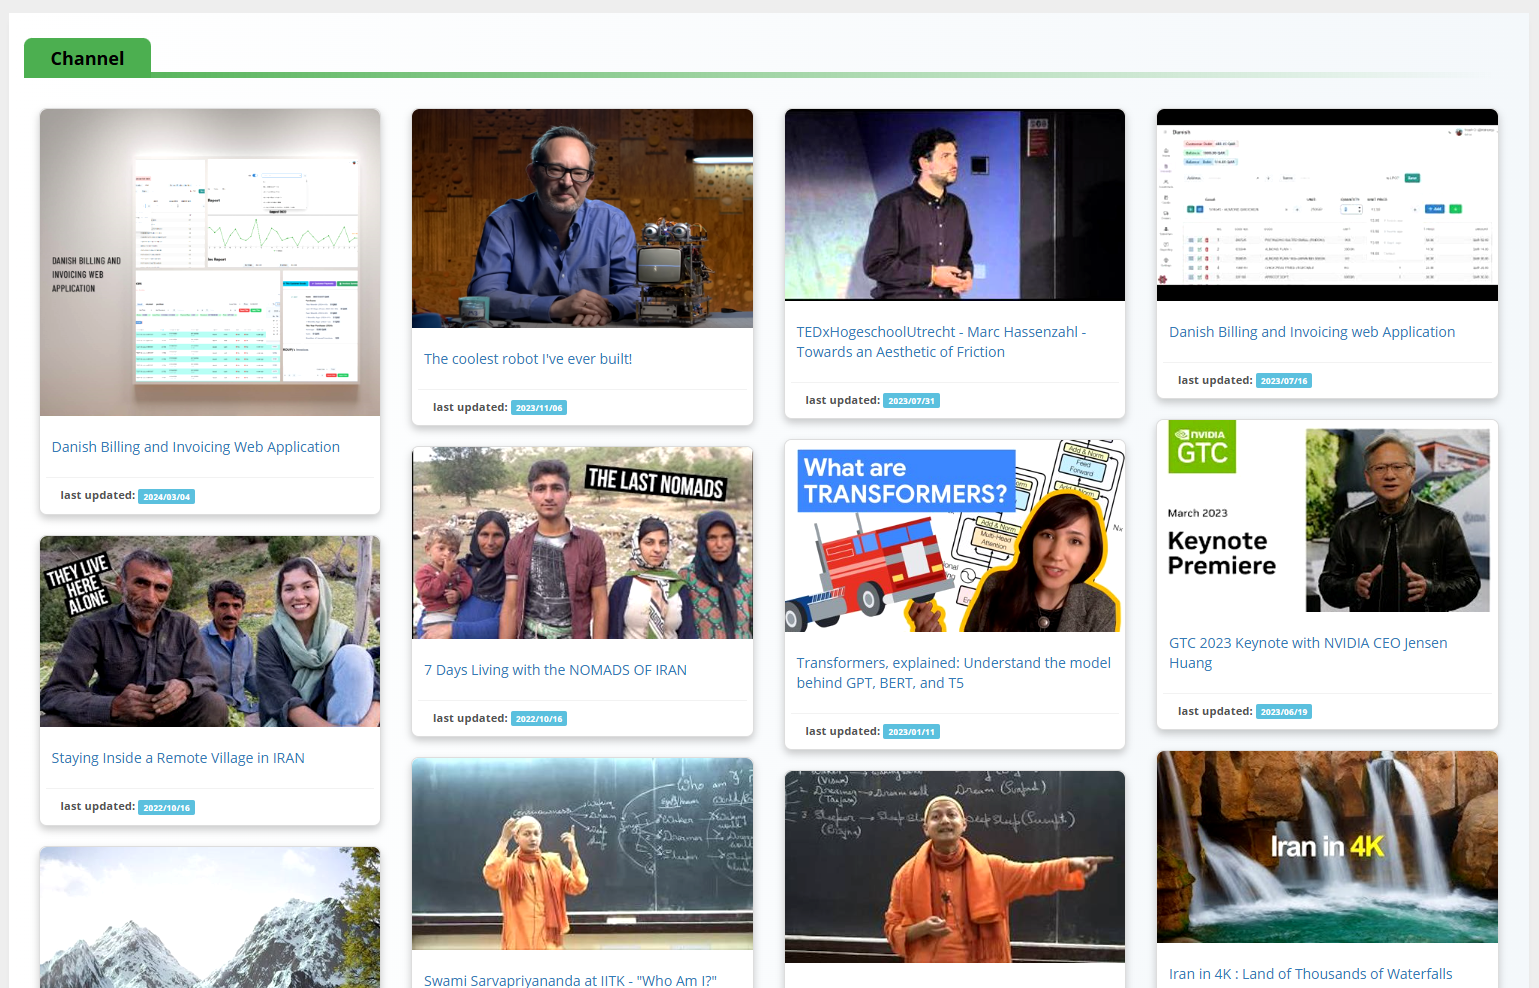Select the 2023/11/06 date badge
This screenshot has height=988, width=1539.
click(x=539, y=408)
